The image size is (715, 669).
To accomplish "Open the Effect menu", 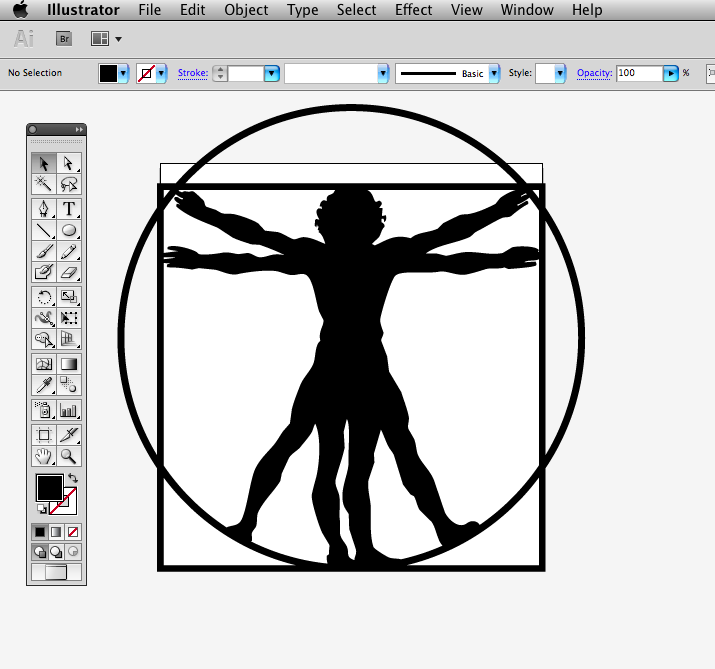I will tap(413, 10).
